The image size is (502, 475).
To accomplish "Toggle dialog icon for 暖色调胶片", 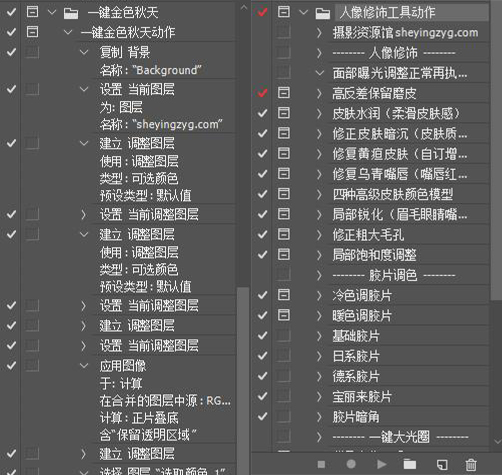I will [x=284, y=315].
